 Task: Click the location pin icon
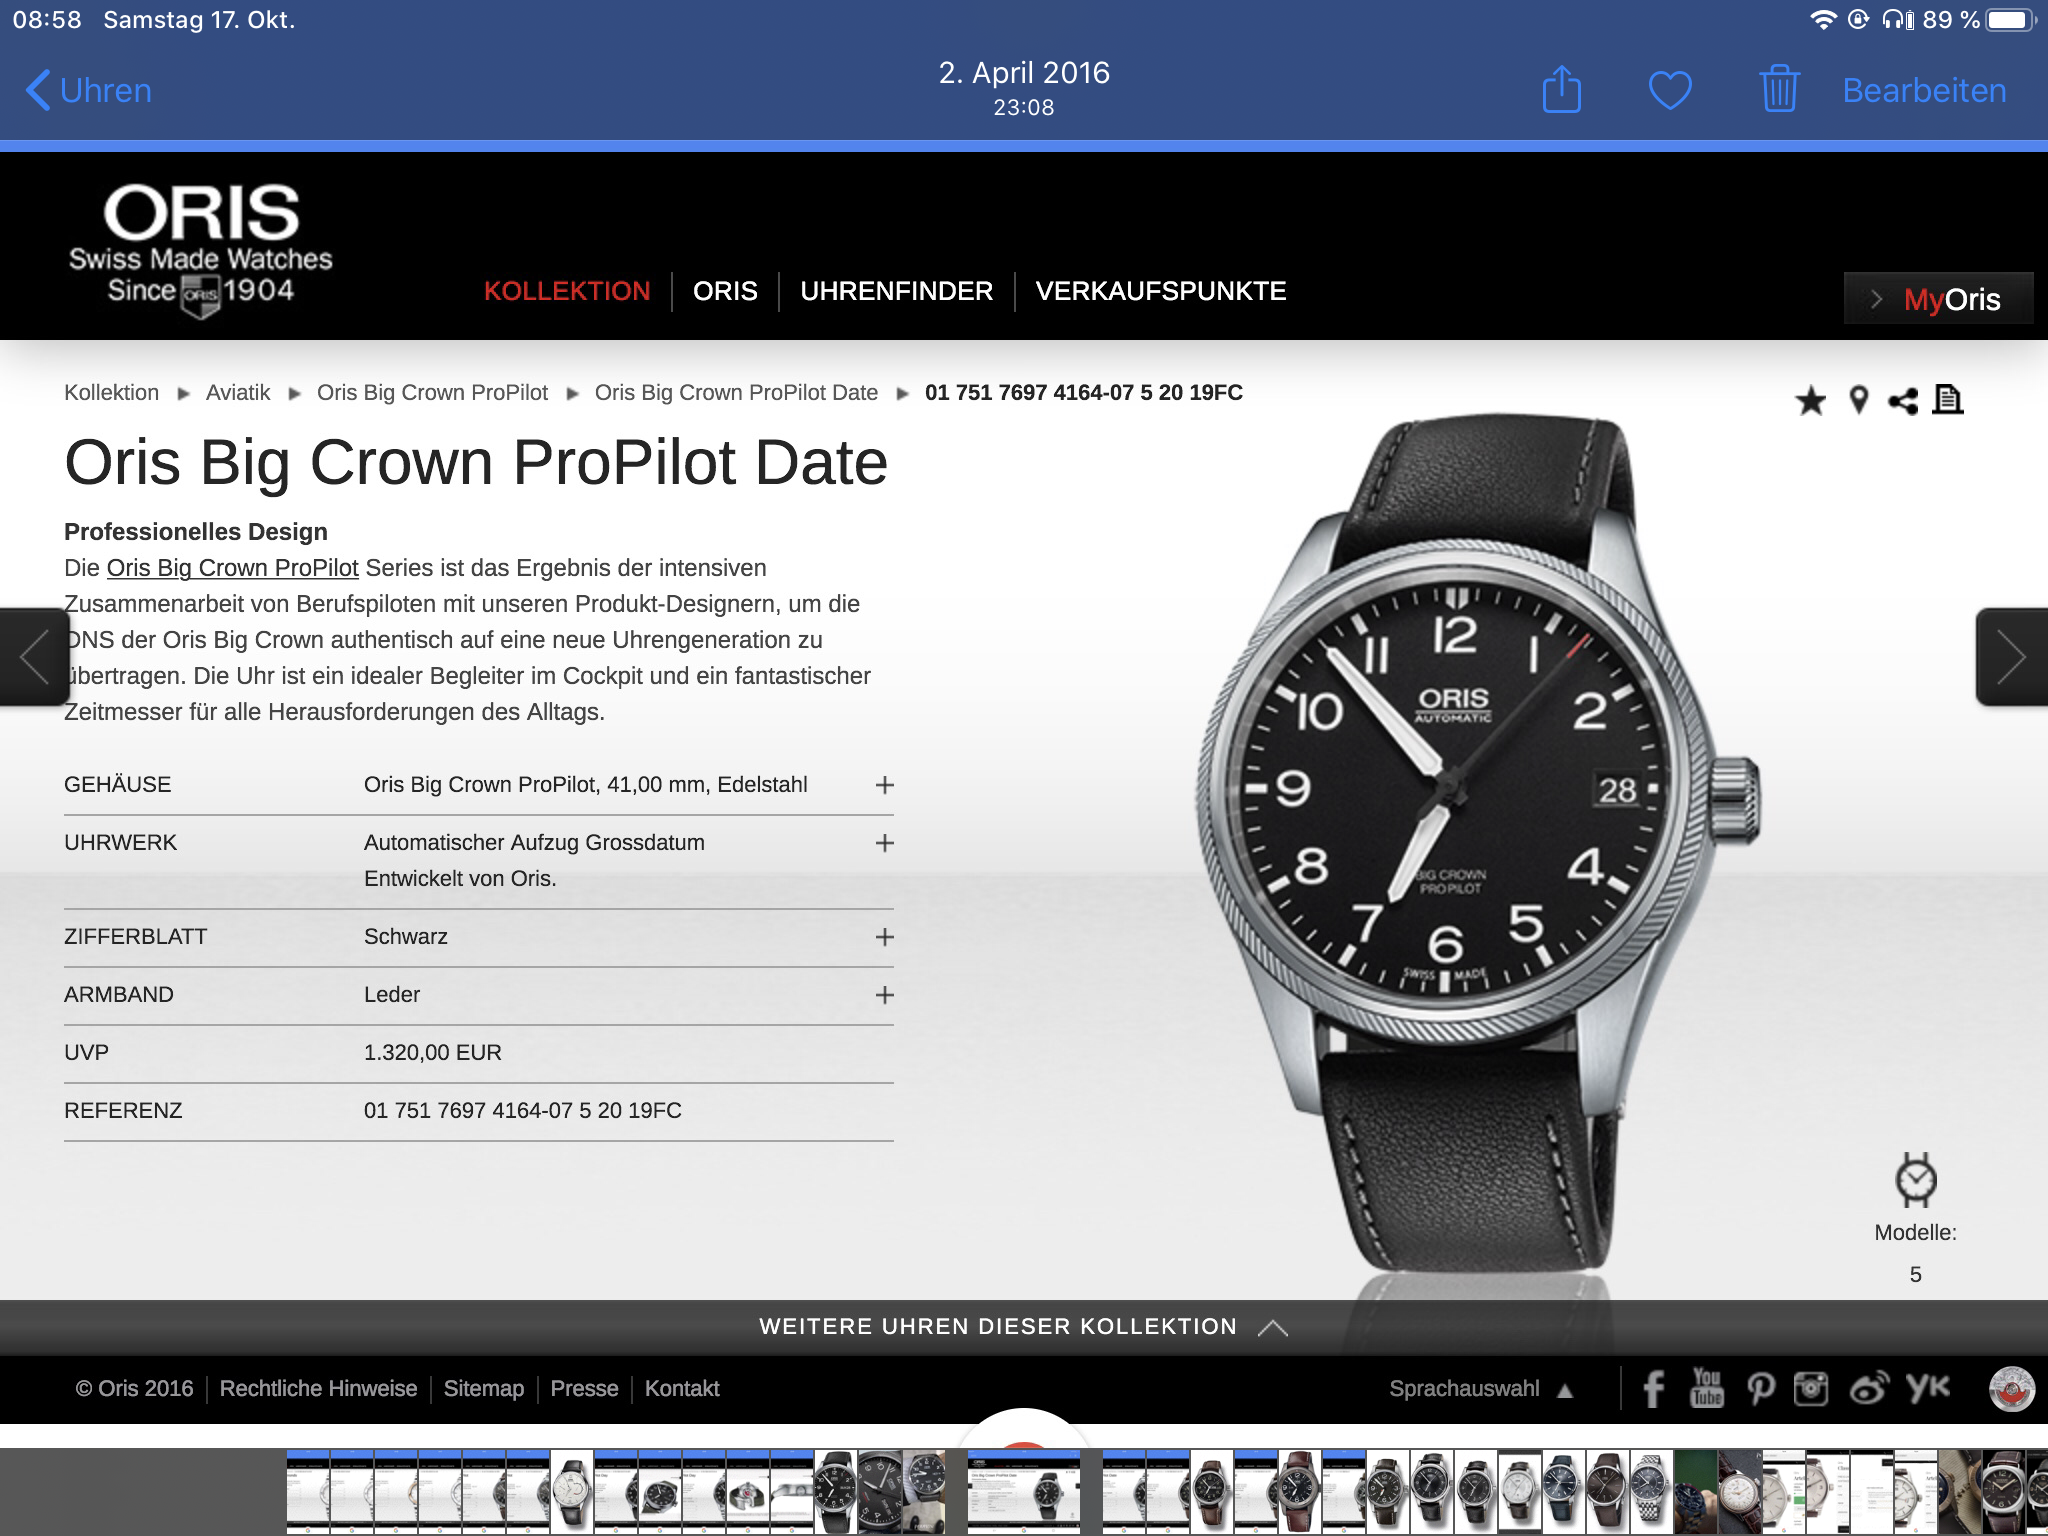point(1858,400)
